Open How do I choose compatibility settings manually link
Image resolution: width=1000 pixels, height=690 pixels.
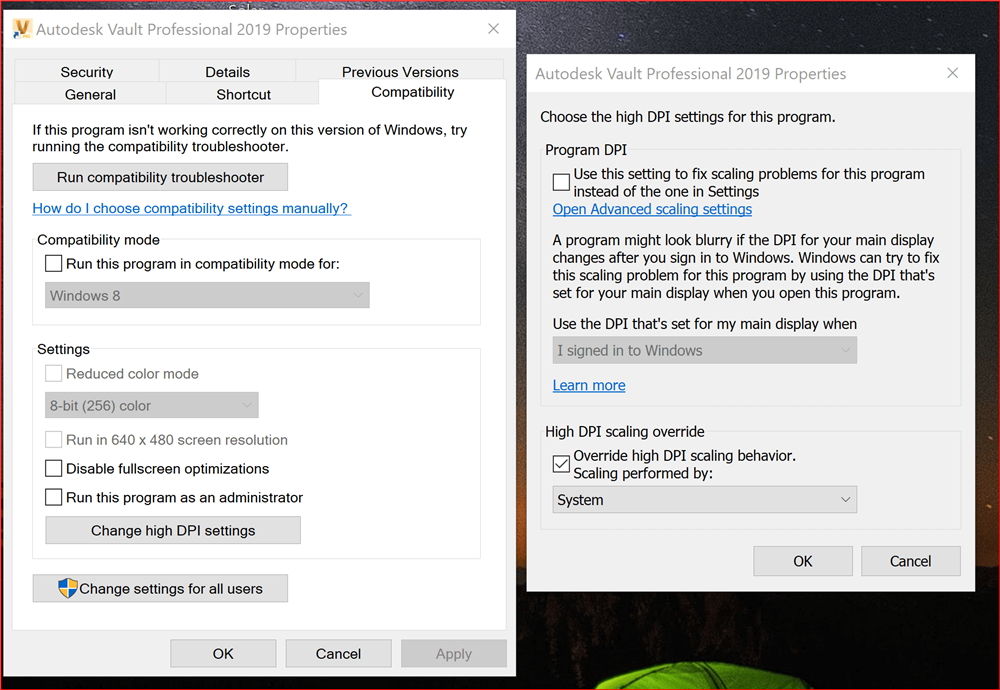pos(190,208)
